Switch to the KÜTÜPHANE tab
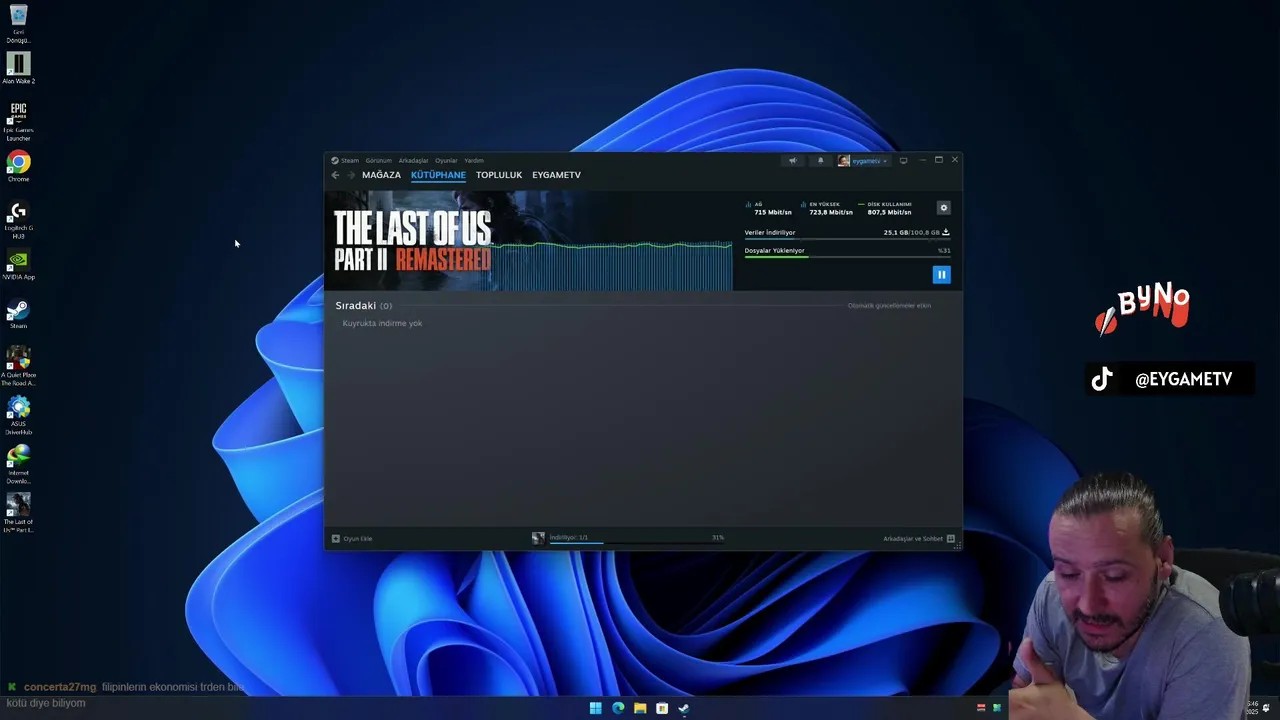1280x720 pixels. (x=438, y=175)
